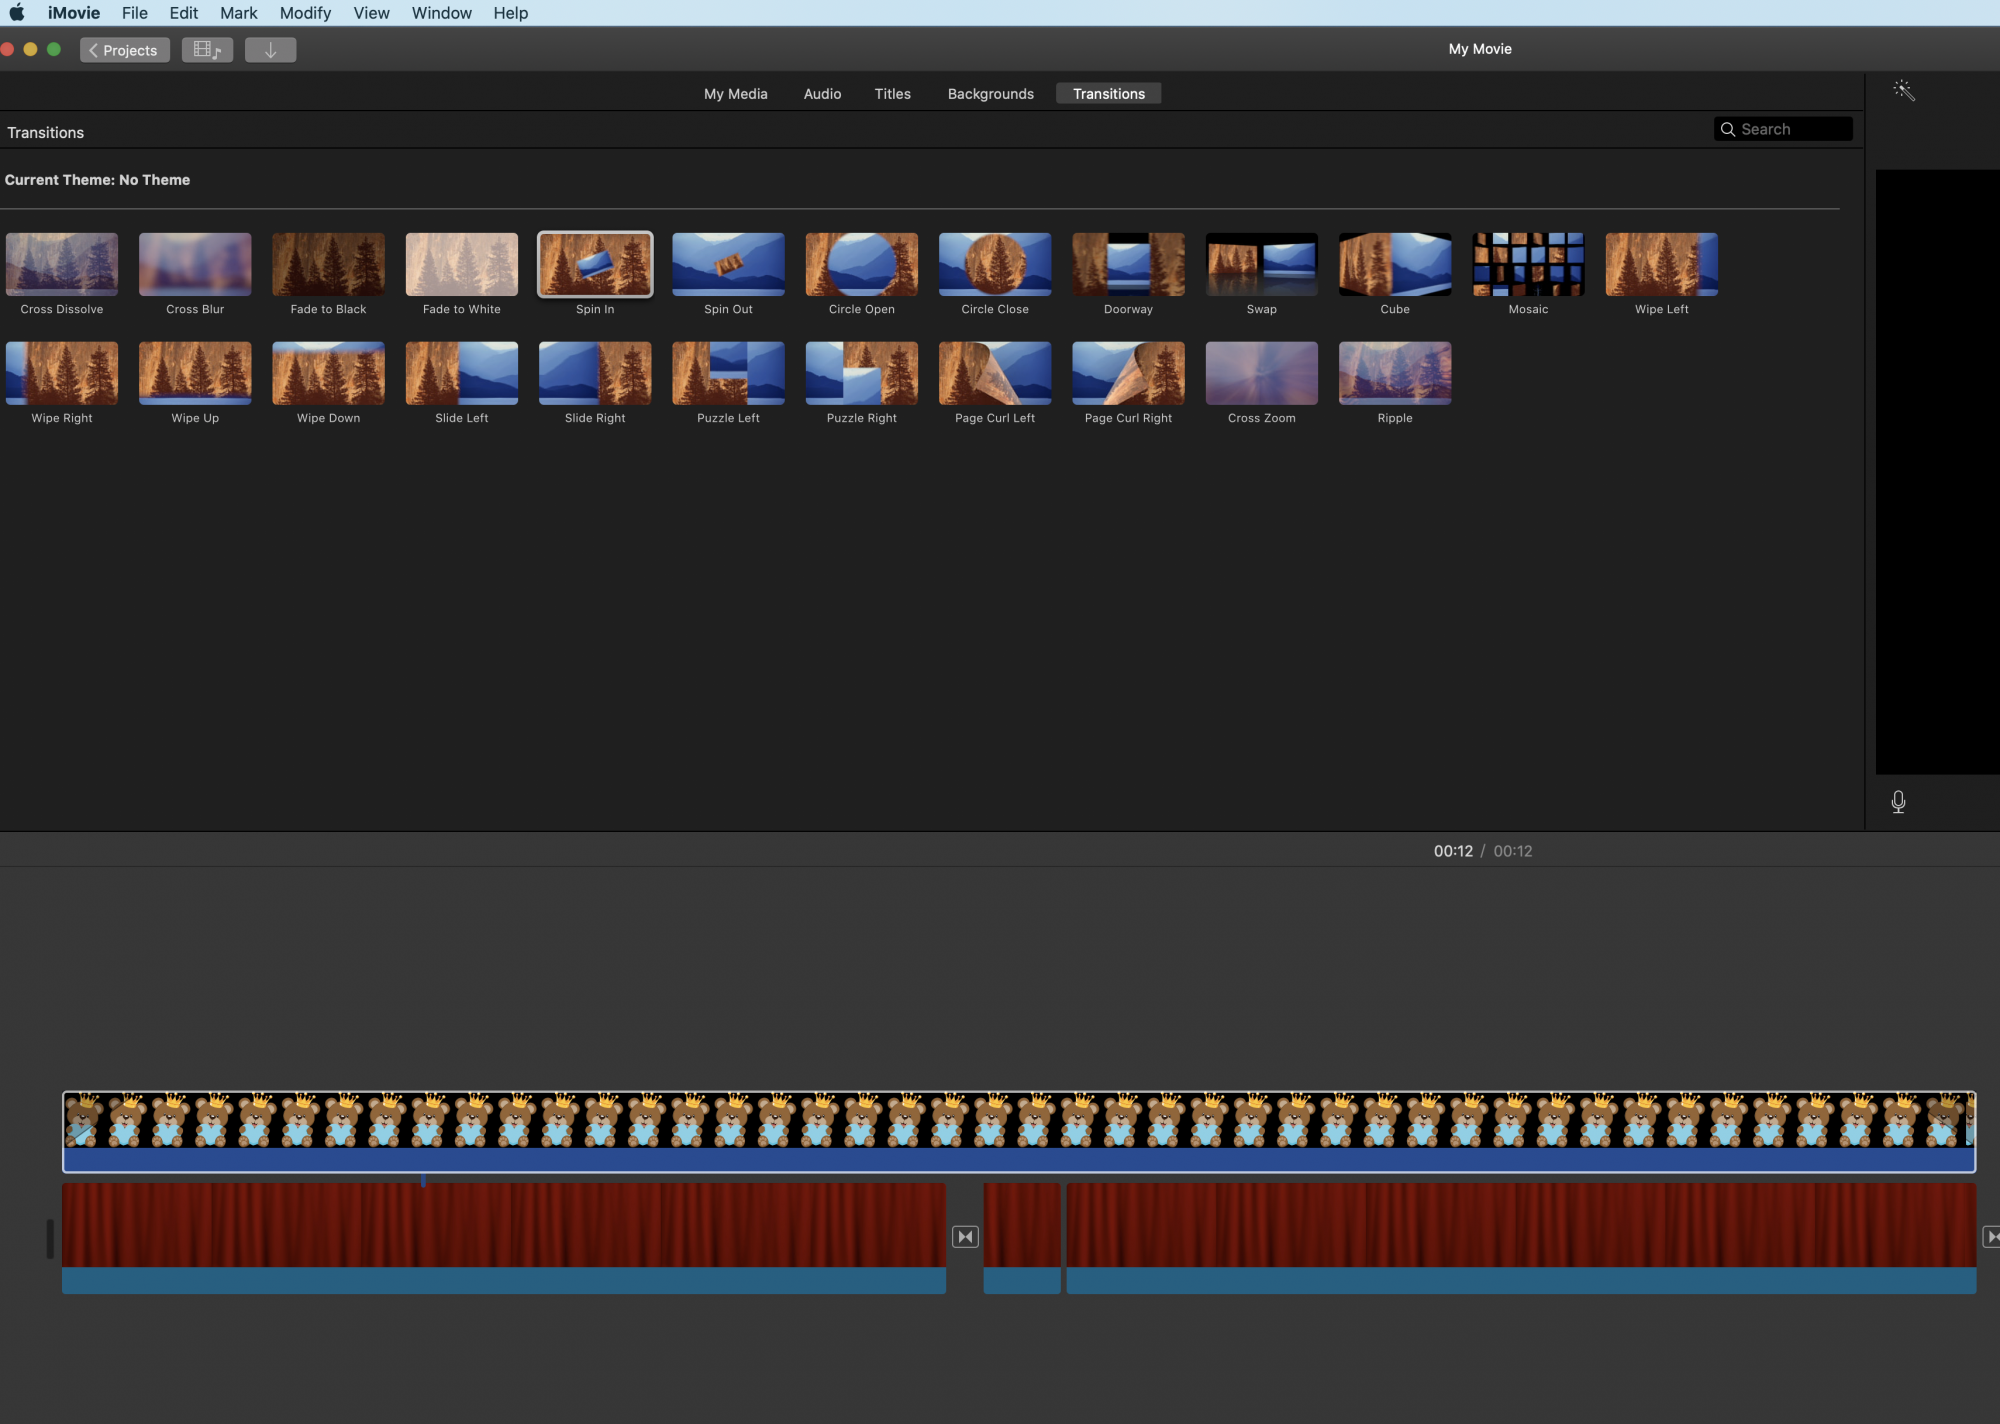The image size is (2000, 1424).
Task: Select the Spin In transition
Action: point(595,265)
